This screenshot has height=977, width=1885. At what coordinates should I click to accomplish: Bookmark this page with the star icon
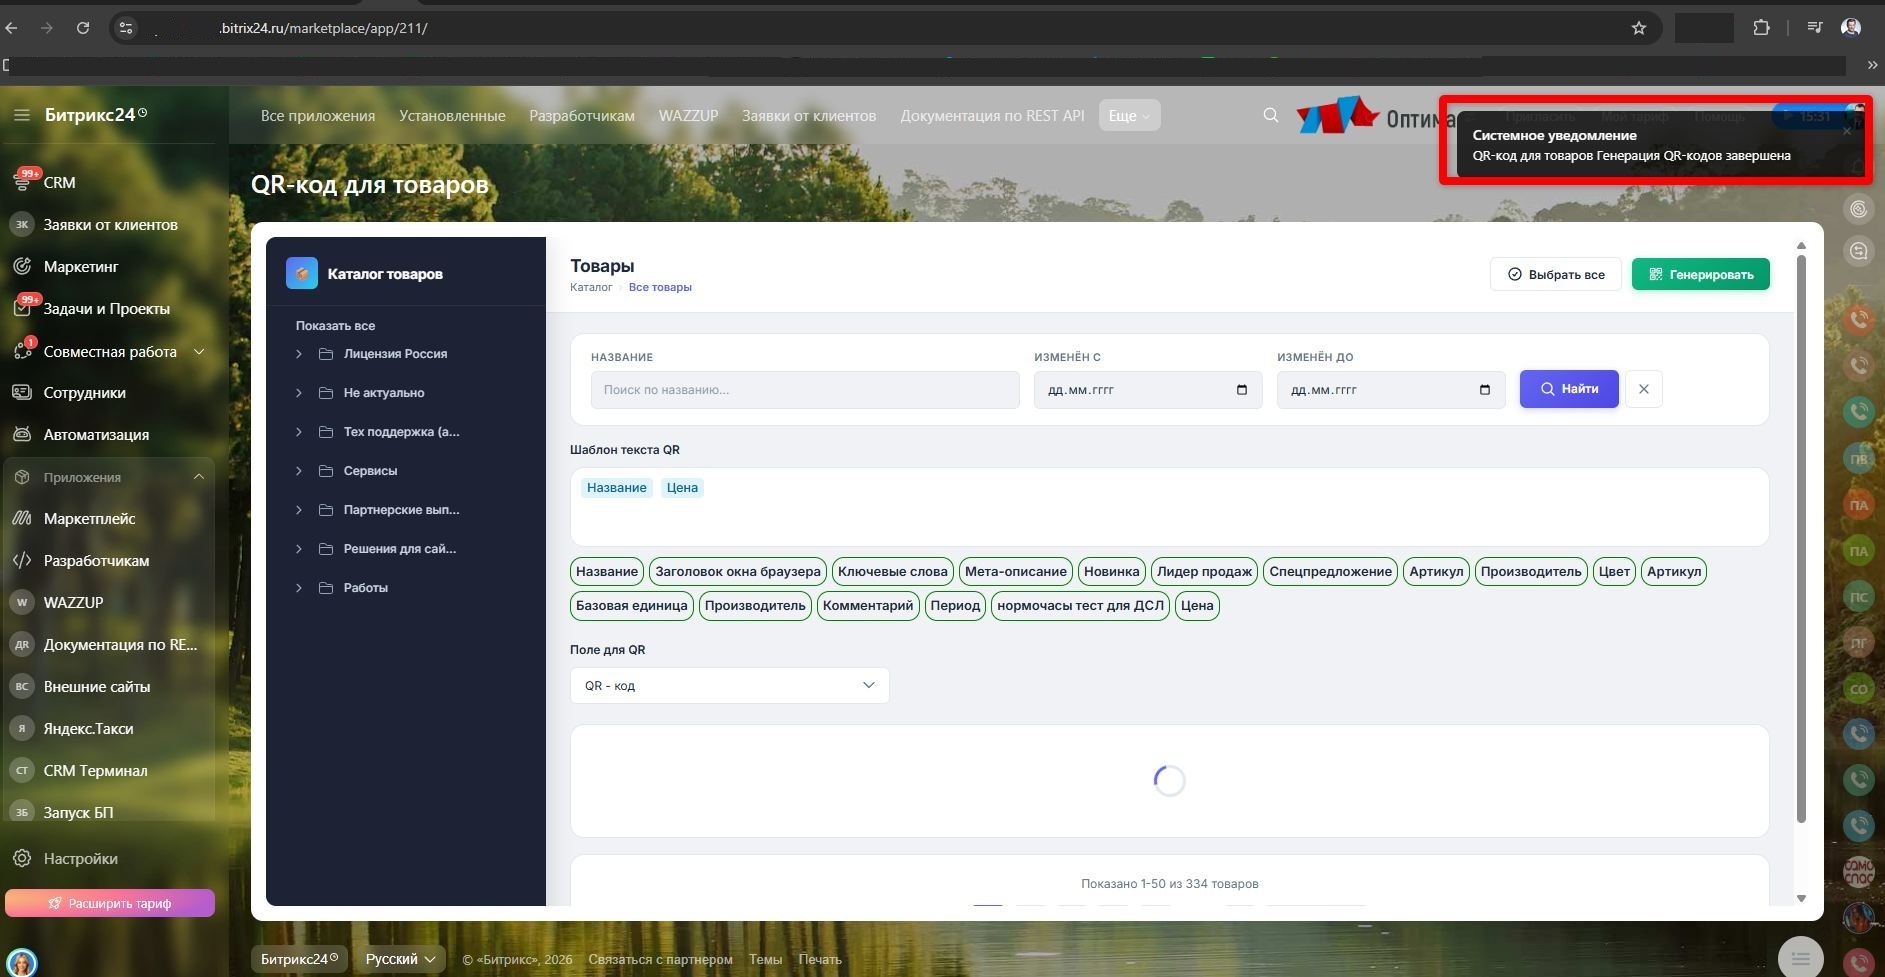pyautogui.click(x=1638, y=28)
